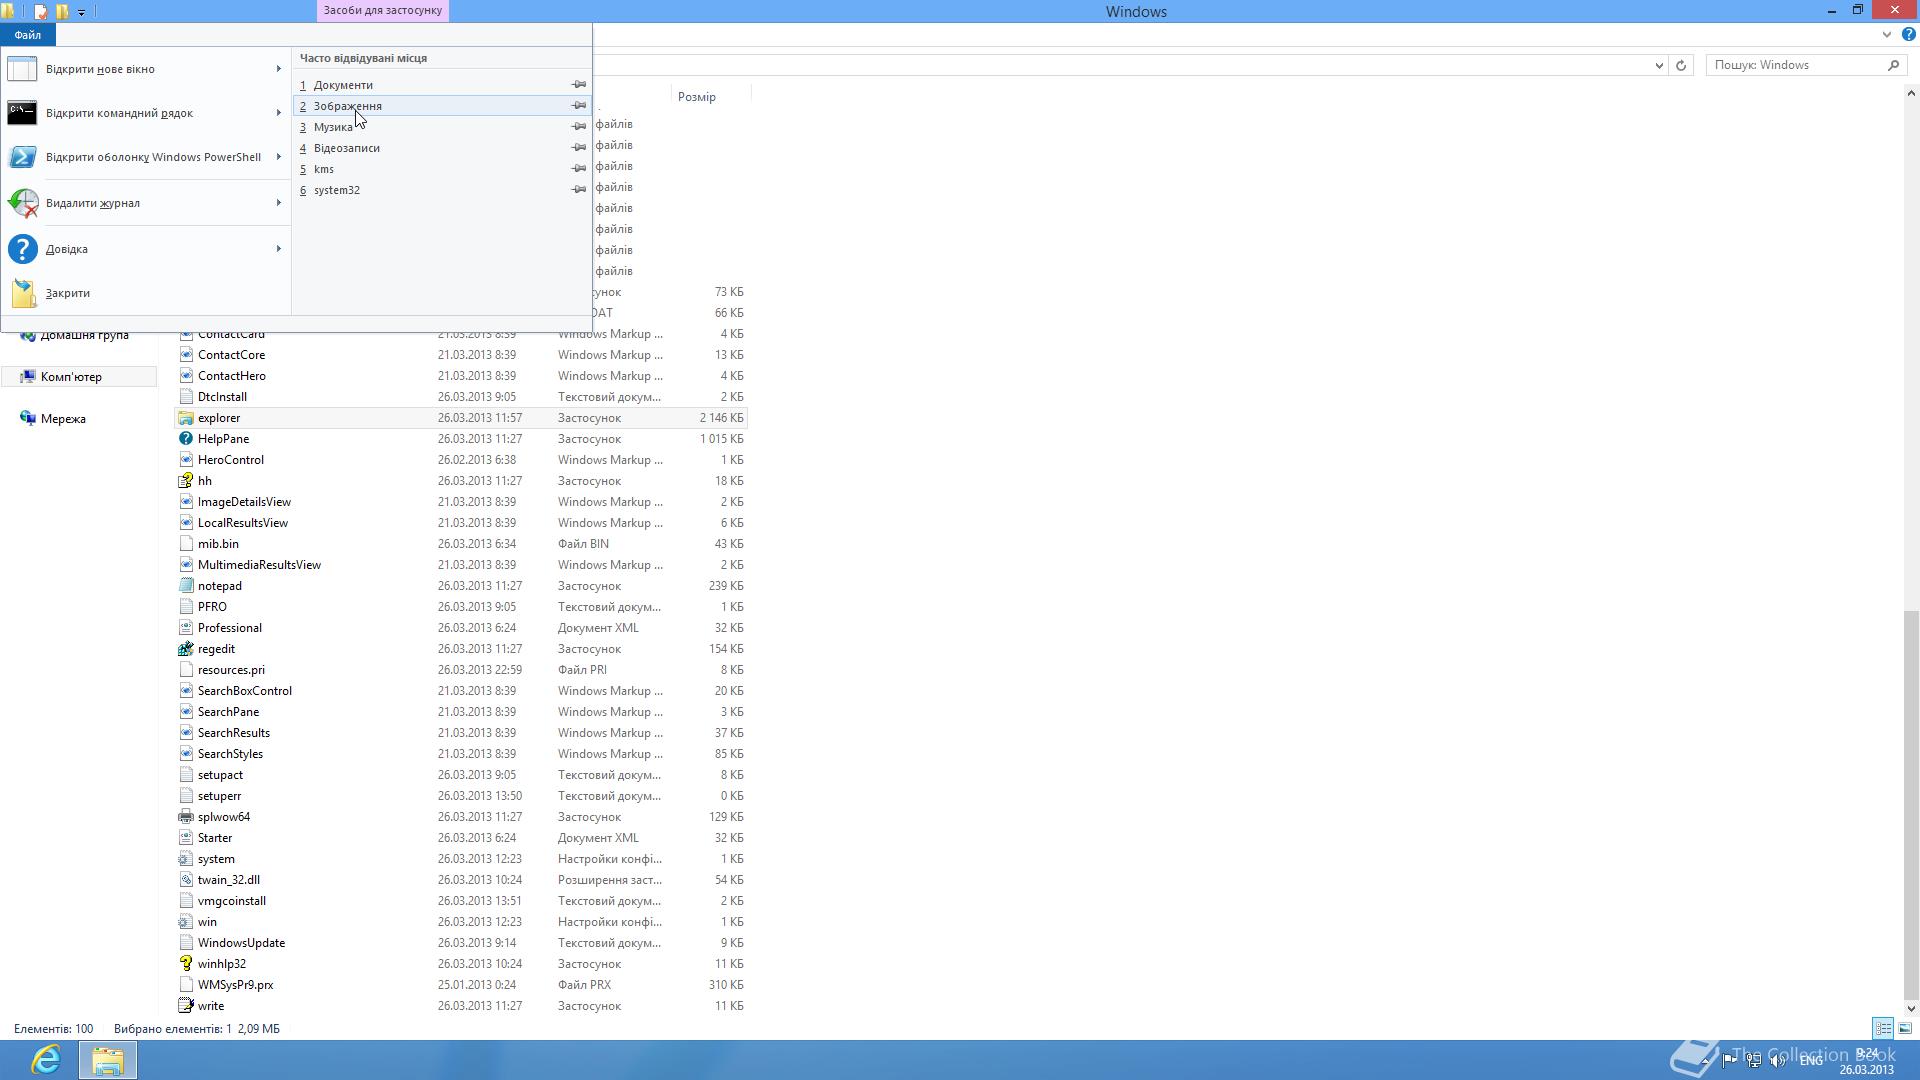Viewport: 1920px width, 1080px height.
Task: Click the delete history icon
Action: coord(22,203)
